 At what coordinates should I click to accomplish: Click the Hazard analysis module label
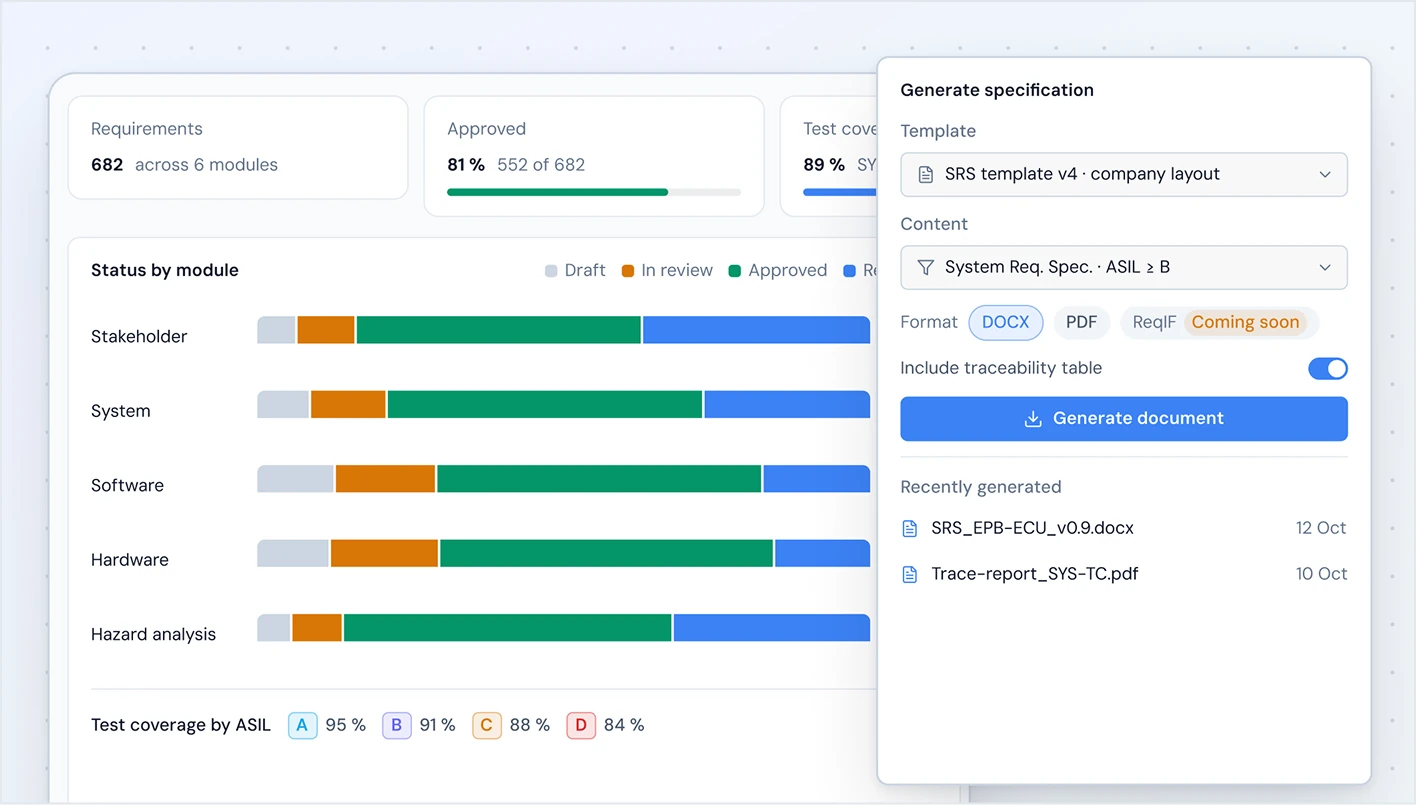point(153,634)
